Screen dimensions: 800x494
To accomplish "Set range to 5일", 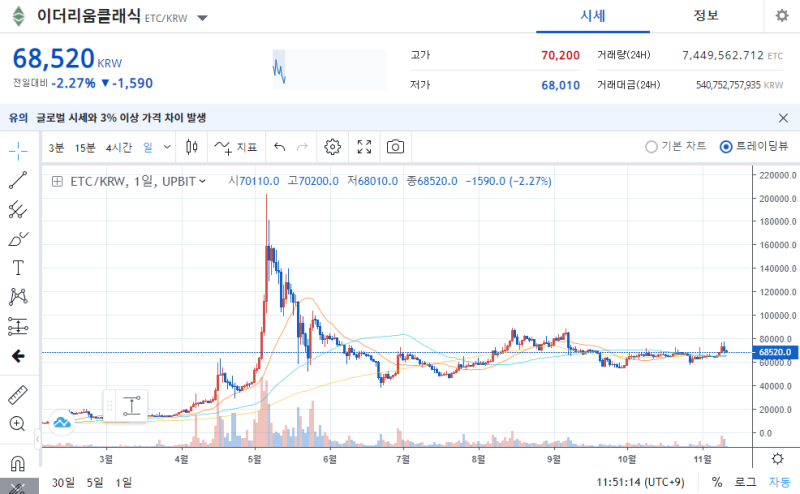I will 95,482.
